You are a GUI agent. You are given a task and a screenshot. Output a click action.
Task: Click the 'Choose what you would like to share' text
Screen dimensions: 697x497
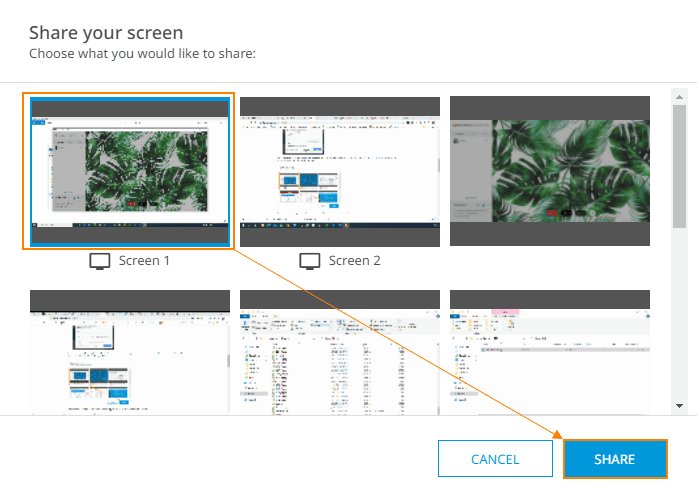143,52
